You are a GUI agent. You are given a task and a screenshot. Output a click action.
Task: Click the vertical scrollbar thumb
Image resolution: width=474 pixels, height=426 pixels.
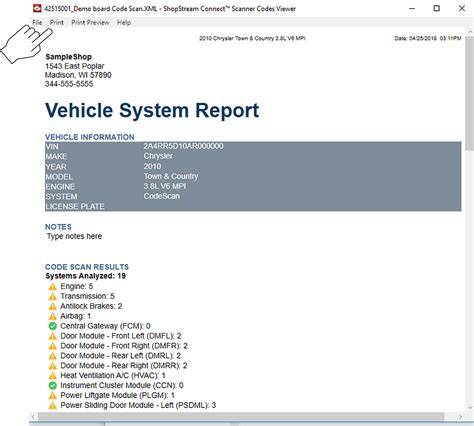(x=470, y=93)
